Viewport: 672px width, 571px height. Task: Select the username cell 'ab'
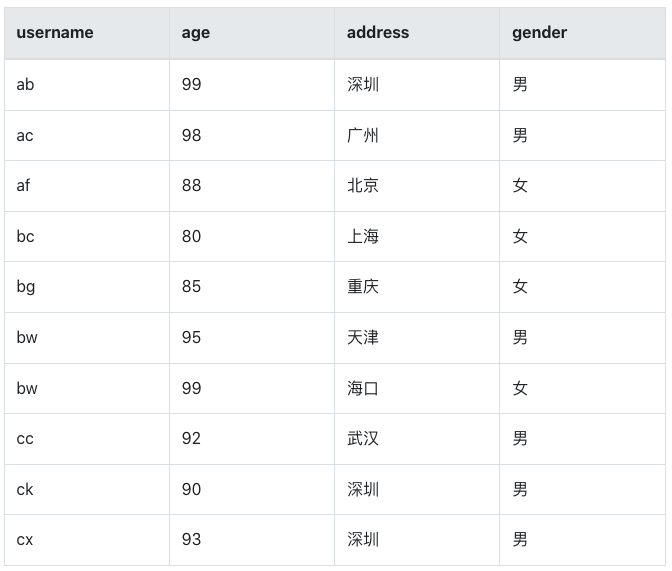point(25,85)
